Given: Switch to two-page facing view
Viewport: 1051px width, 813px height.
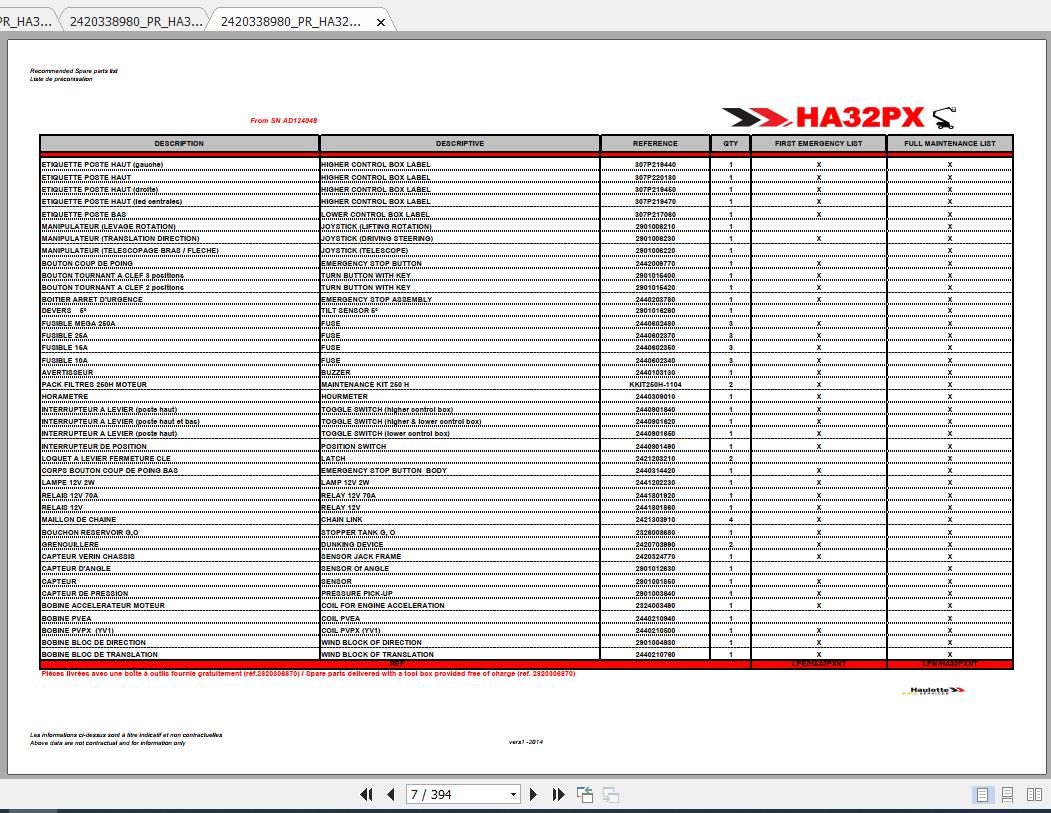Looking at the screenshot, I should pos(1034,794).
